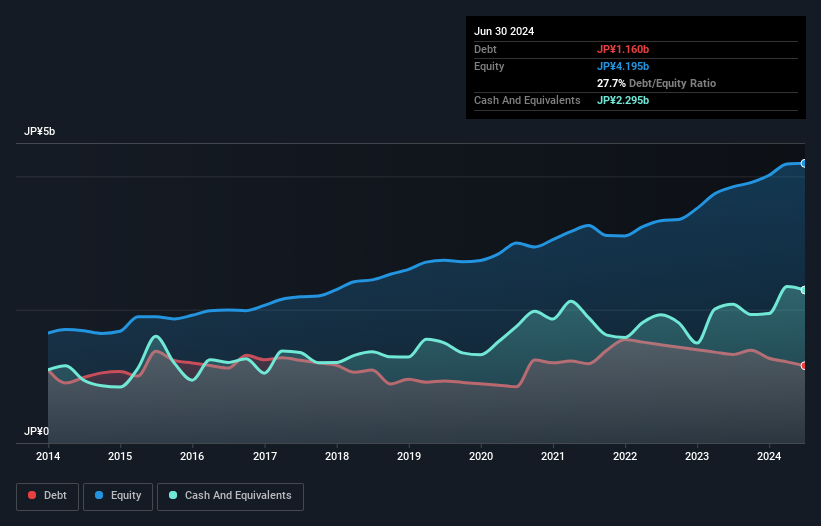Click the Equity row label in tooltip
Image resolution: width=821 pixels, height=526 pixels.
point(489,66)
